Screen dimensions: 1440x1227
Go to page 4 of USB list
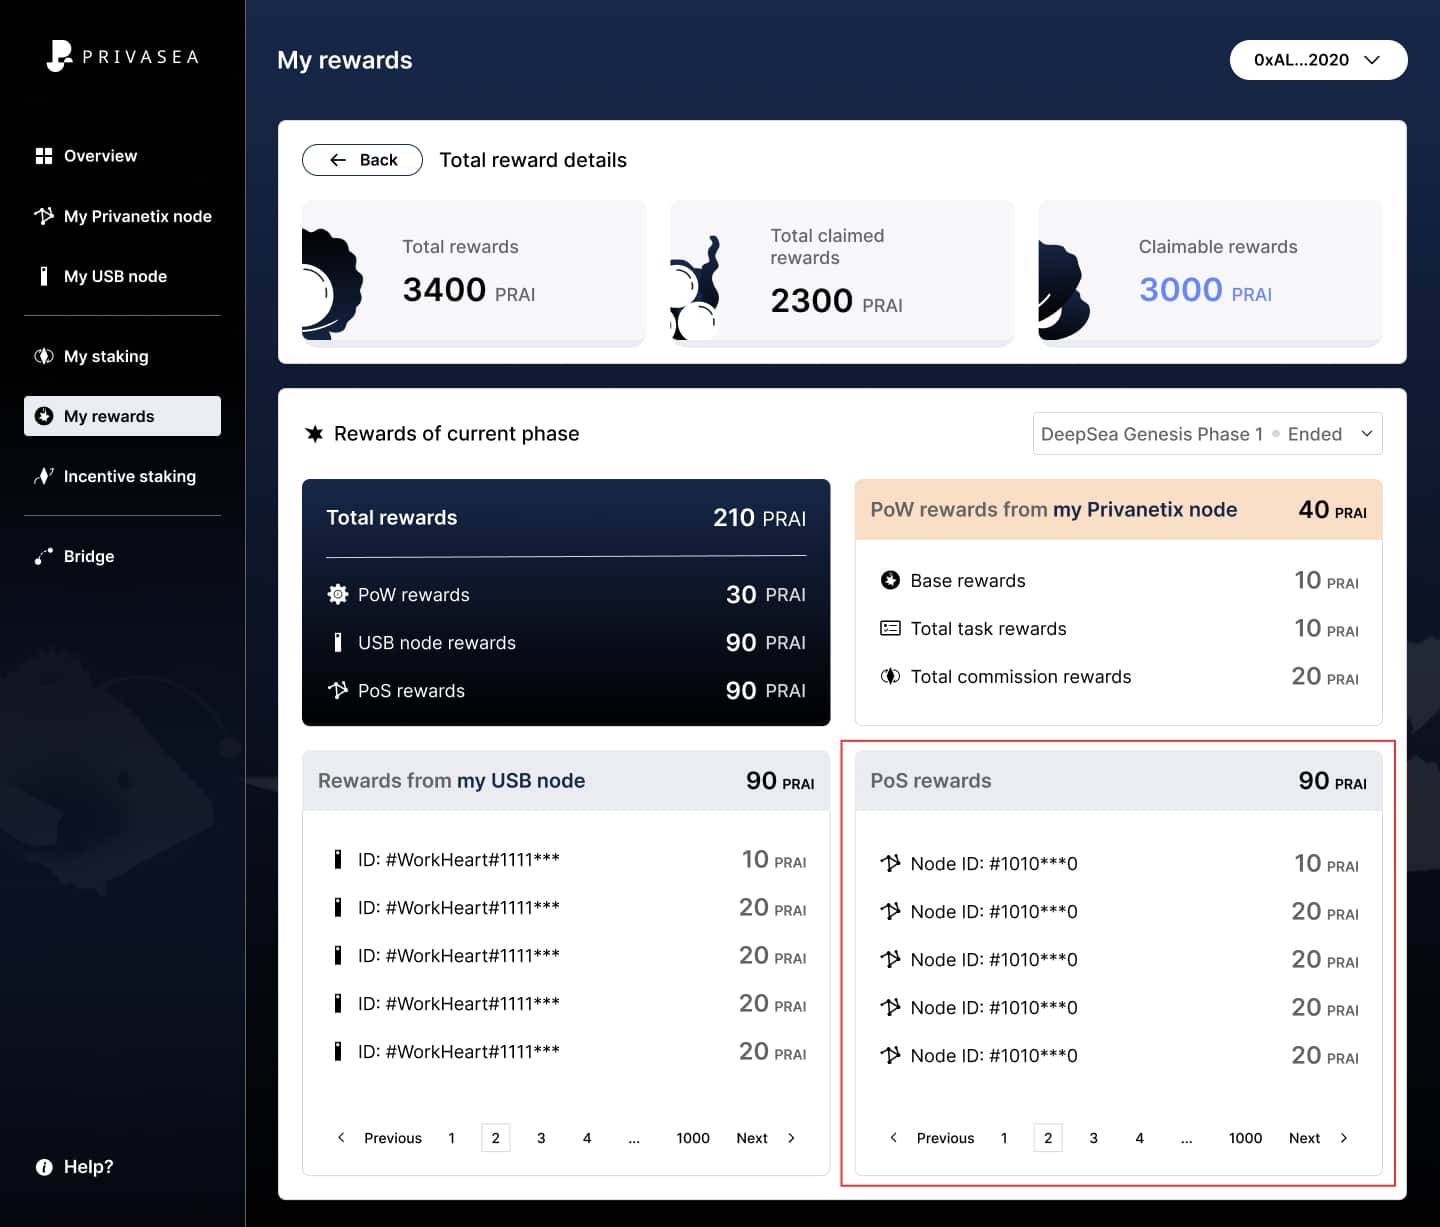click(x=587, y=1138)
